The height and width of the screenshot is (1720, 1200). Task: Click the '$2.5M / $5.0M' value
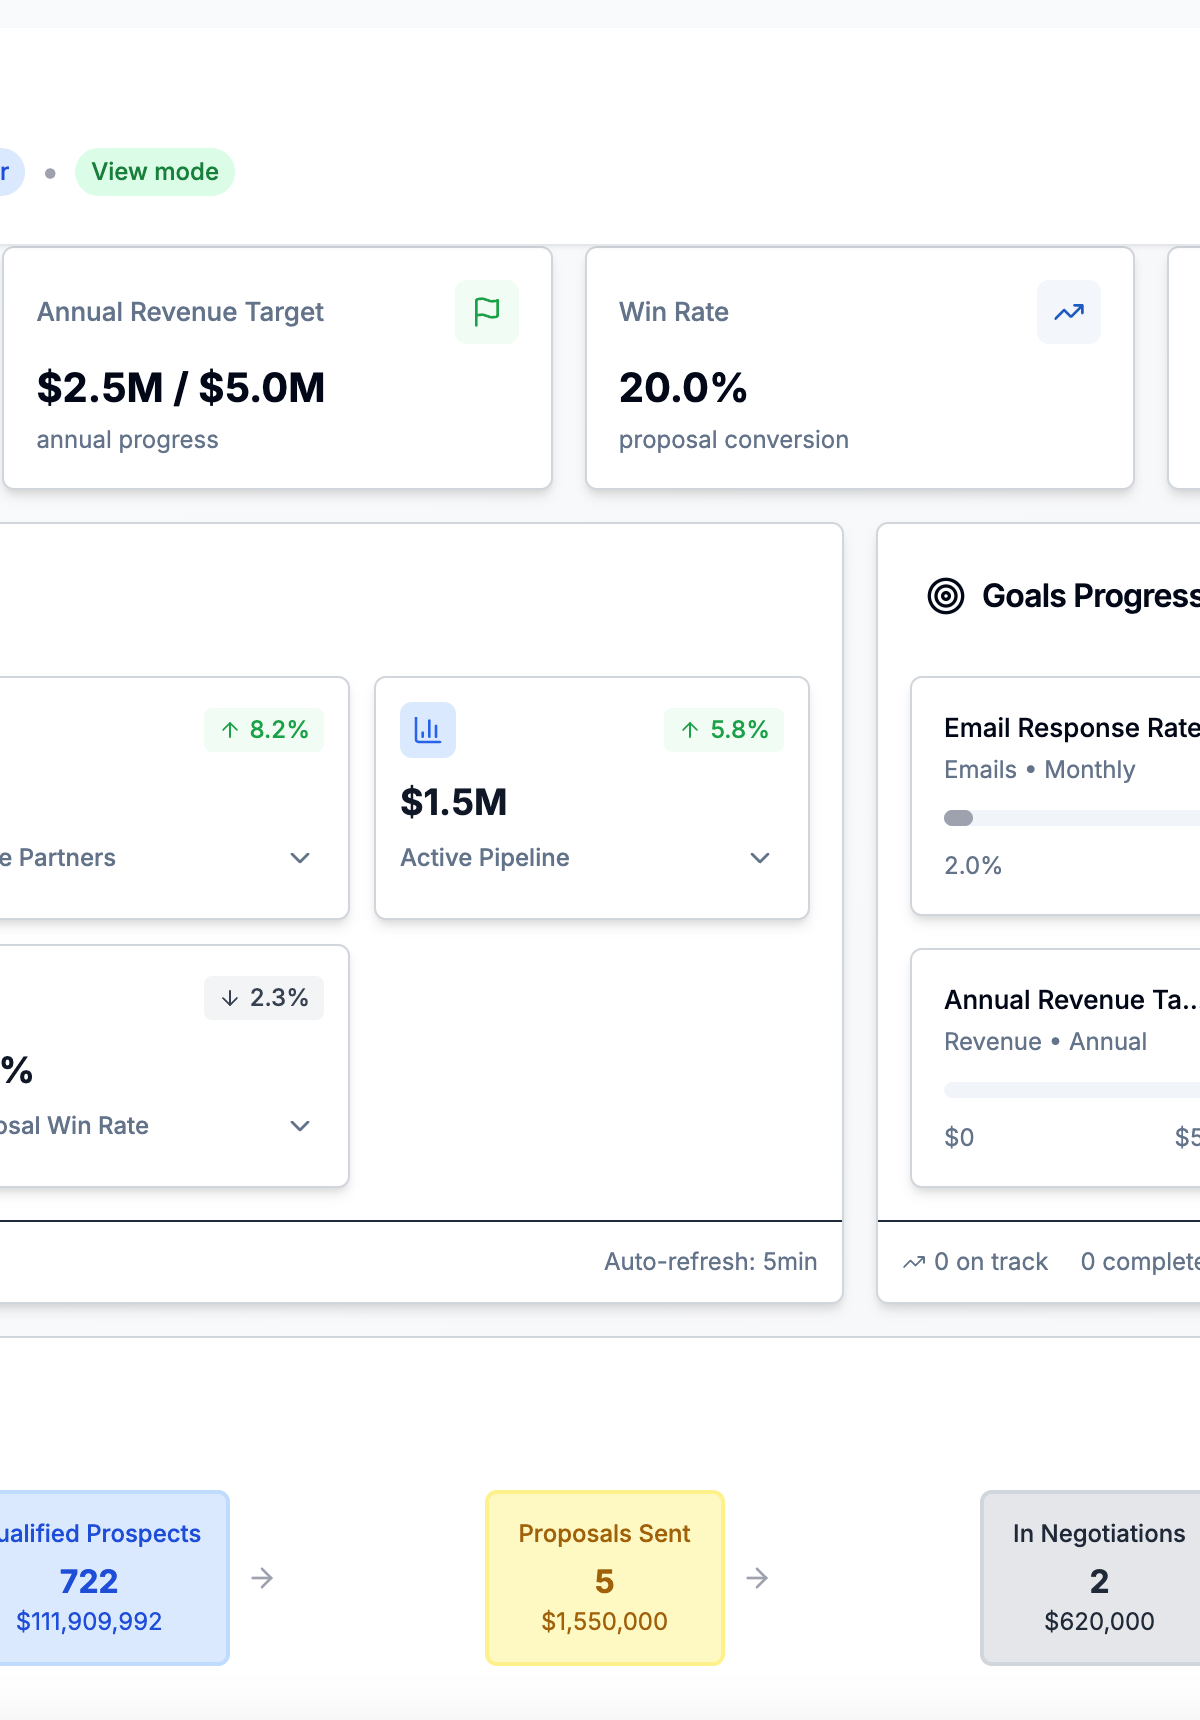click(181, 388)
